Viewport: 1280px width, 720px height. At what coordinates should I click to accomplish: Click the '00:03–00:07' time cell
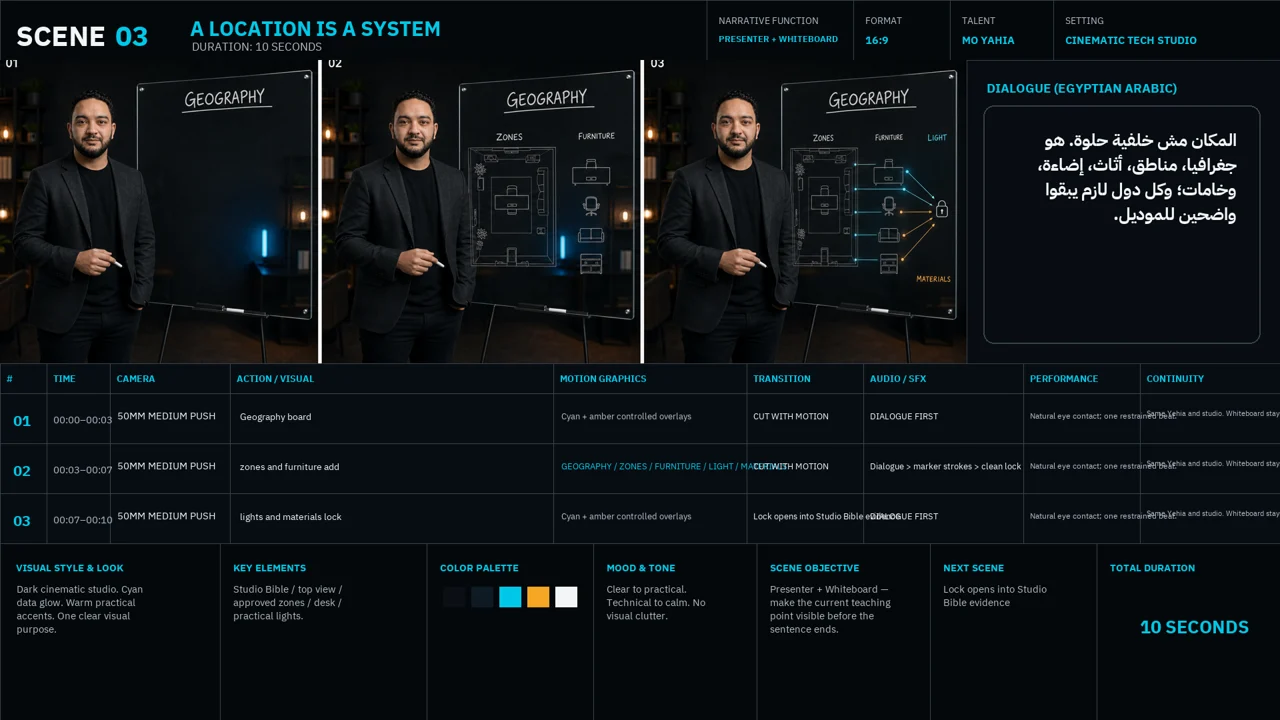83,470
